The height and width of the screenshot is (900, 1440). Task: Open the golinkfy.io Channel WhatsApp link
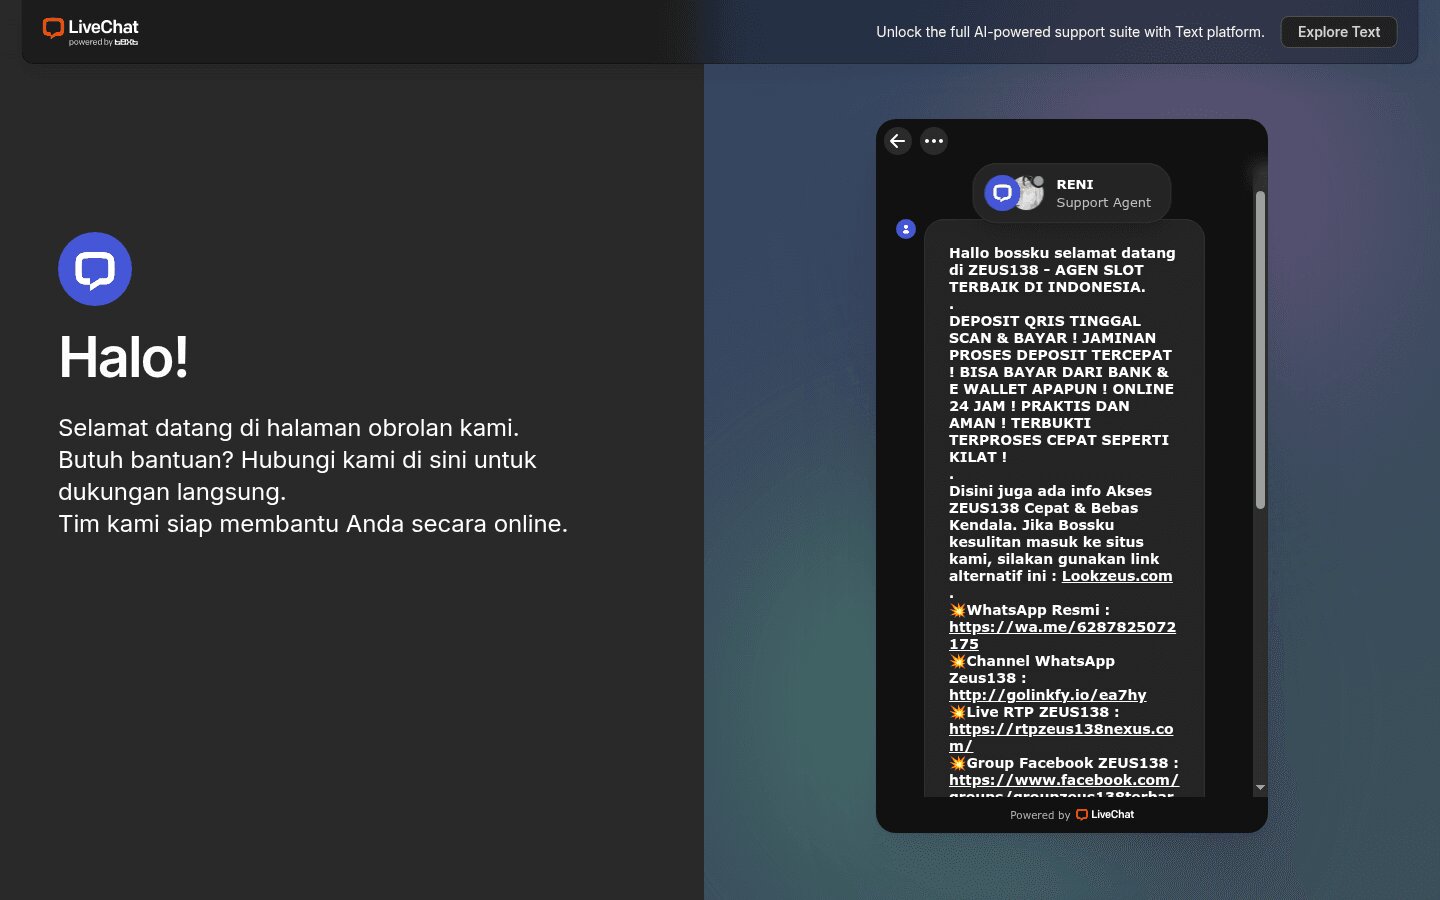(1048, 695)
